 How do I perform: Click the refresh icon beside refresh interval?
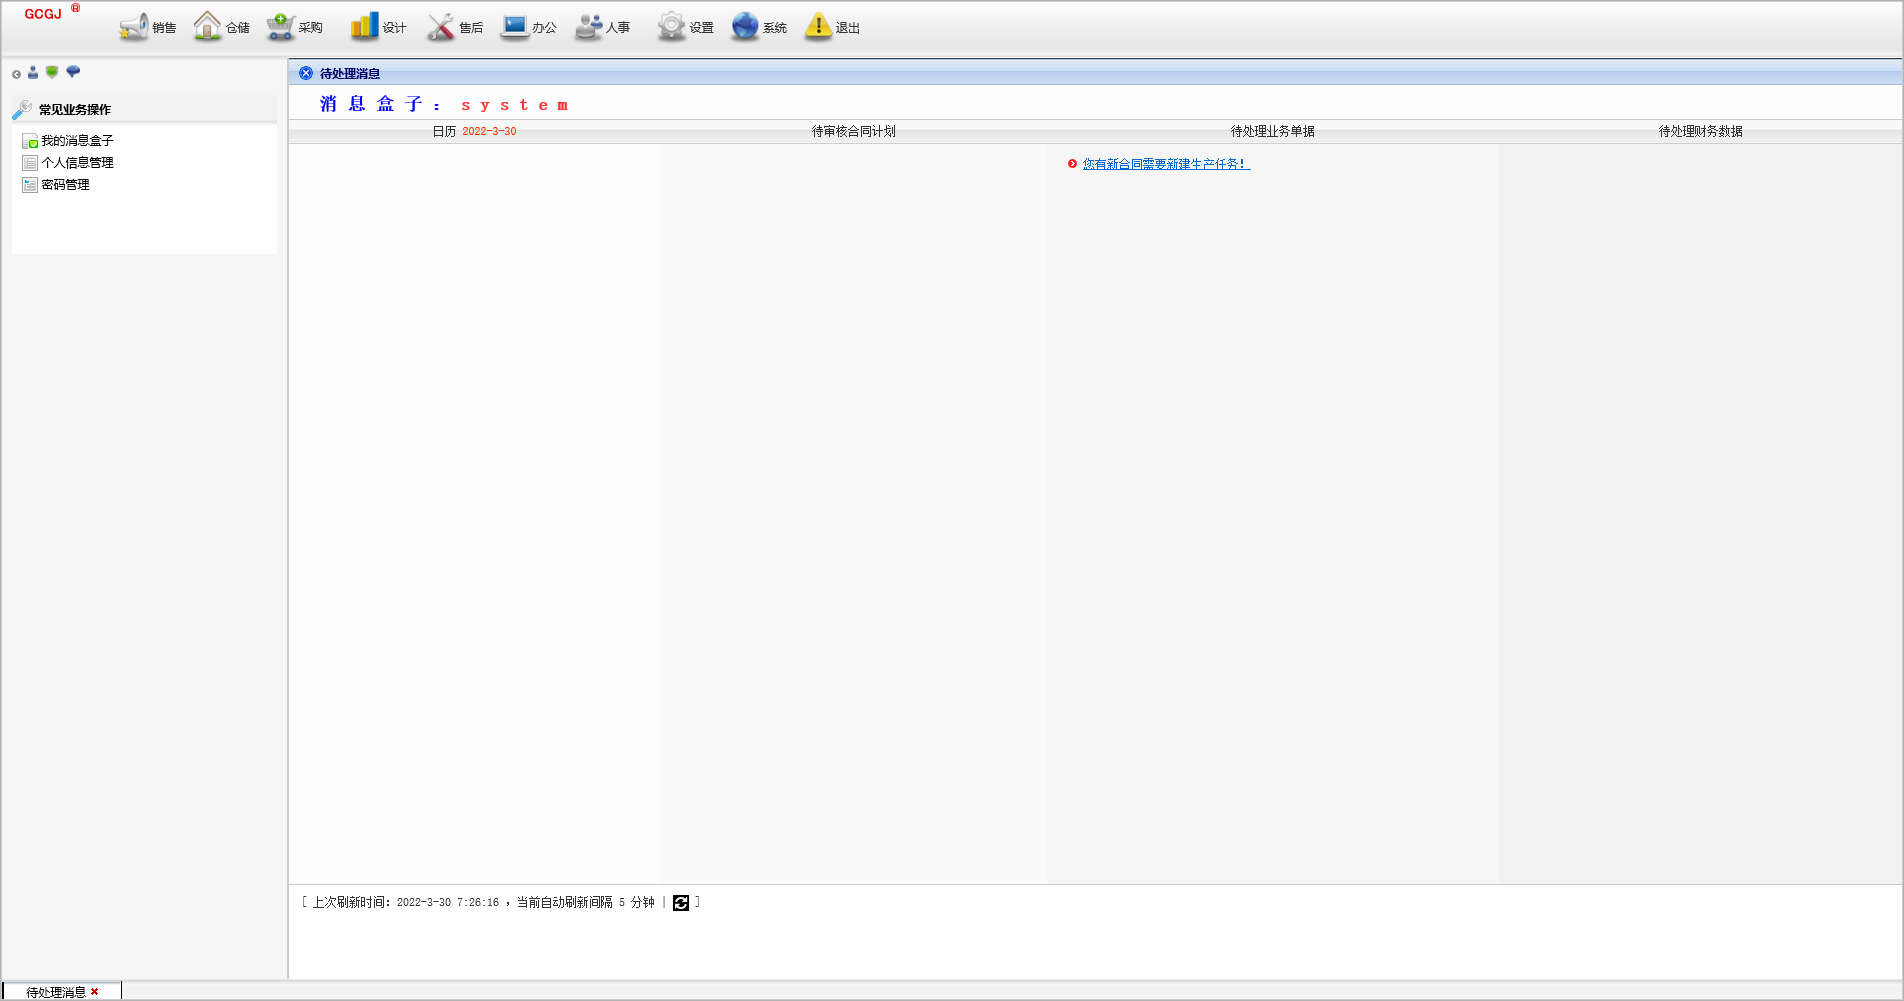coord(681,903)
